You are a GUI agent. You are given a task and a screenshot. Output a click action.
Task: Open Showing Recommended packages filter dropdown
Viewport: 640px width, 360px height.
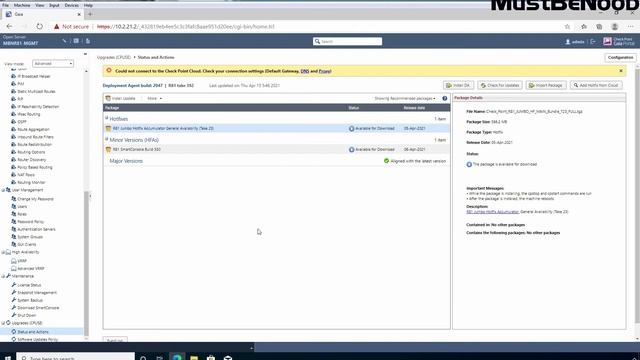pyautogui.click(x=405, y=98)
